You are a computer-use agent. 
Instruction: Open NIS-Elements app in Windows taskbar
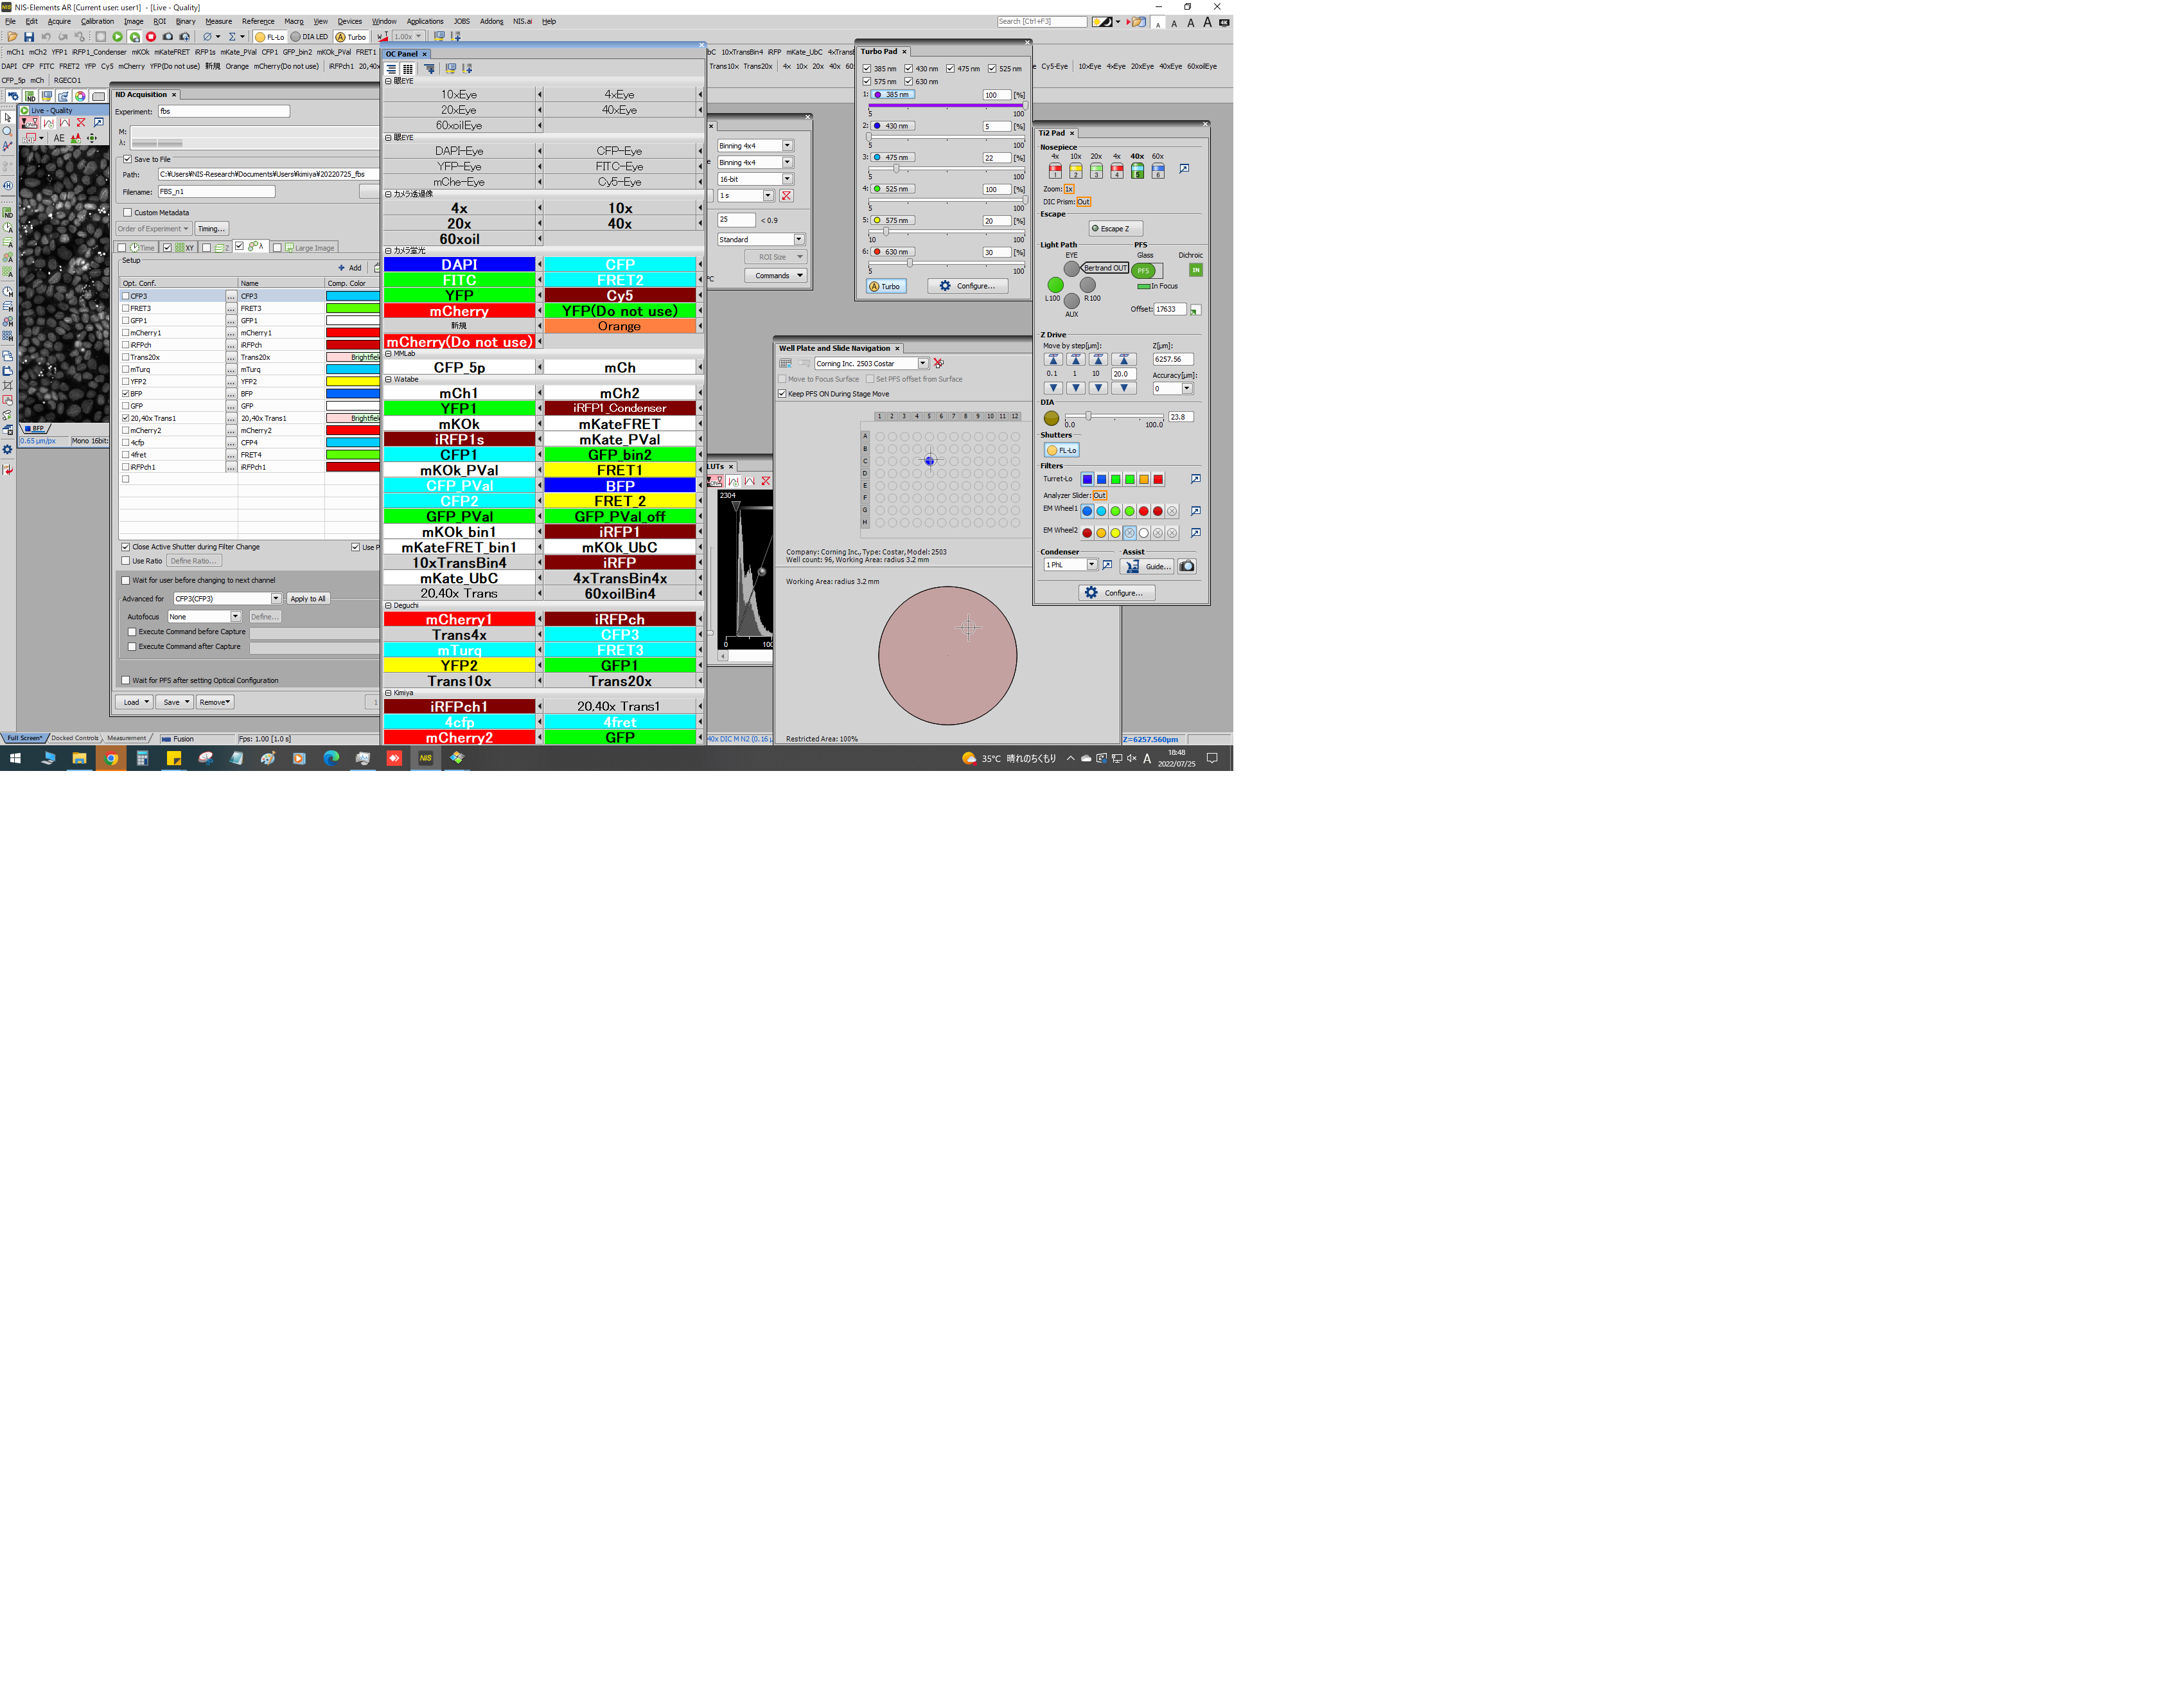[x=425, y=758]
